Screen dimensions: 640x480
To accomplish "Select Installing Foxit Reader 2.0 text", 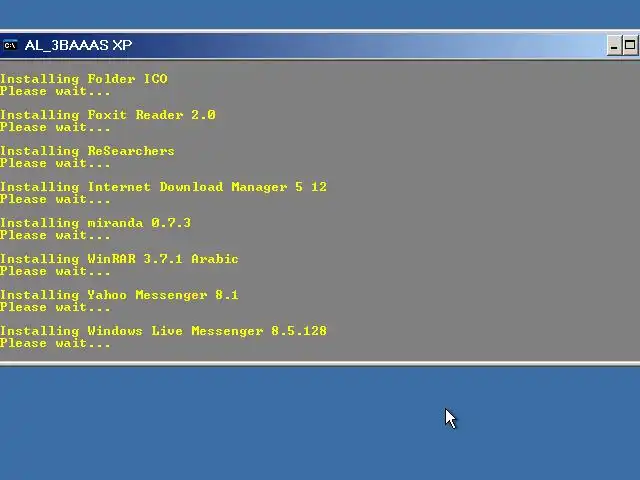I will click(x=108, y=115).
